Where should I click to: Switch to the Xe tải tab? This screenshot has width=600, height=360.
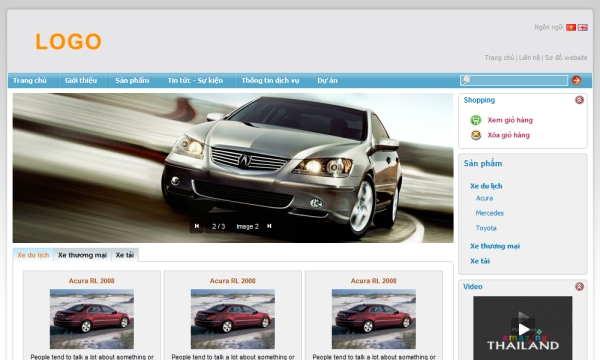pos(125,255)
